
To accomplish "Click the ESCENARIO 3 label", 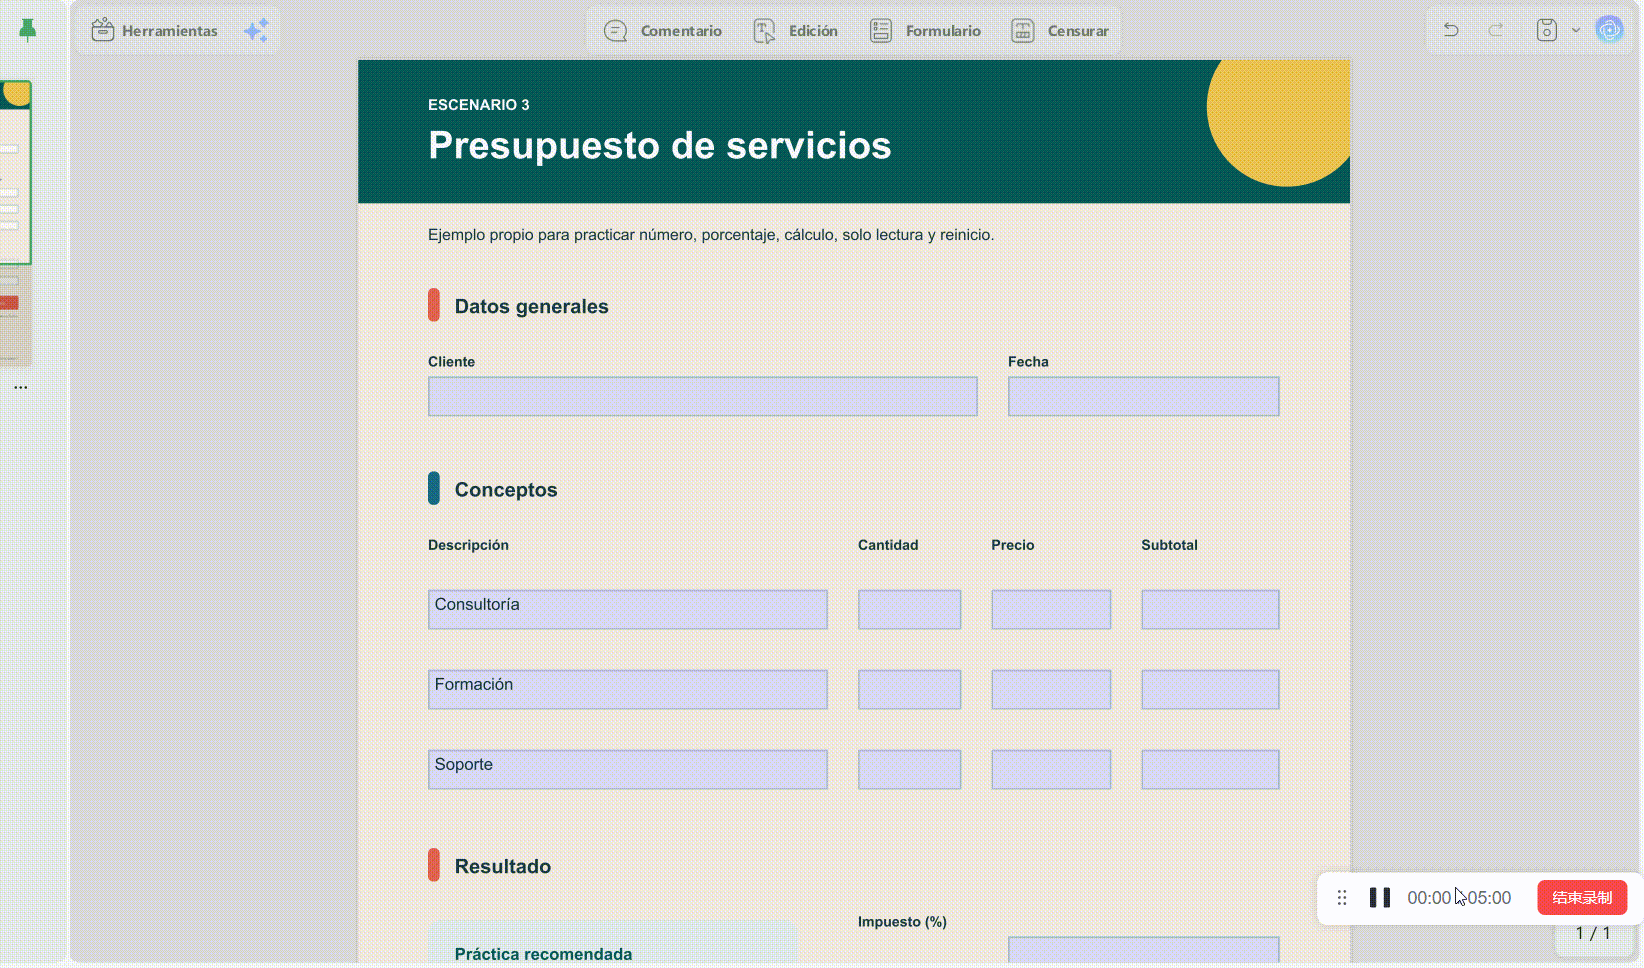I will [479, 105].
